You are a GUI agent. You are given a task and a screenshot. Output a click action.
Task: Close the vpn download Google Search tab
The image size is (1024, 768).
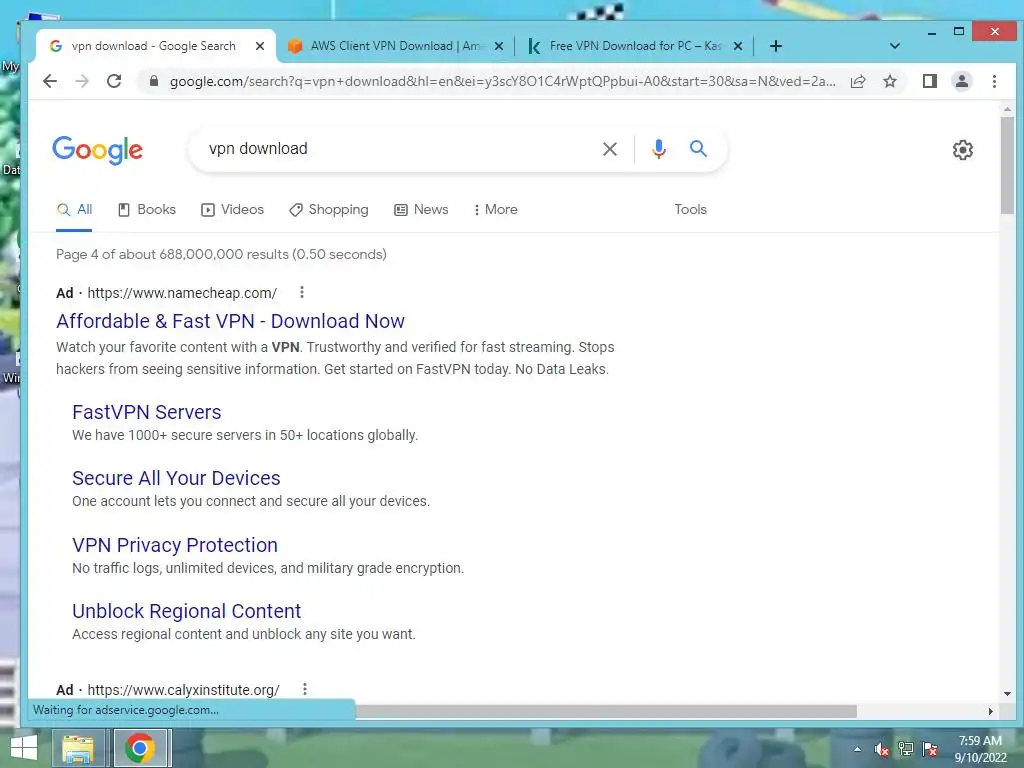pyautogui.click(x=260, y=46)
